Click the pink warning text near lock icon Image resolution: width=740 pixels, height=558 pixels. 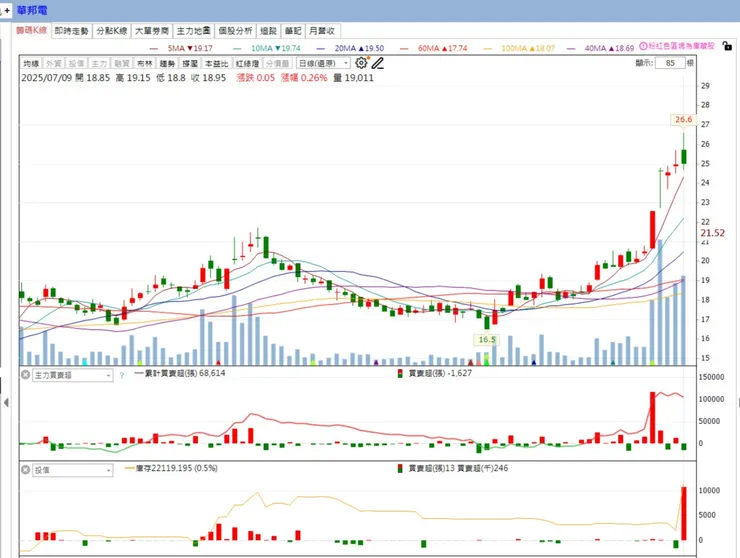pos(681,46)
